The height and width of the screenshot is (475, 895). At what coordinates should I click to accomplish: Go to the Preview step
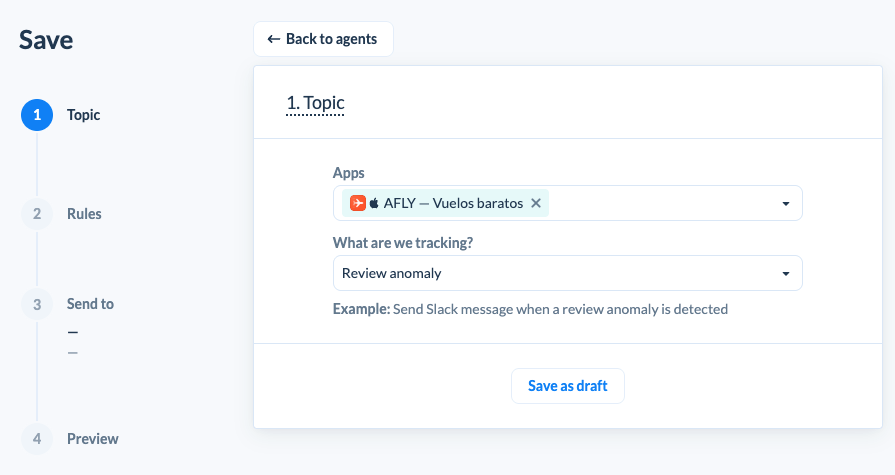pos(92,439)
